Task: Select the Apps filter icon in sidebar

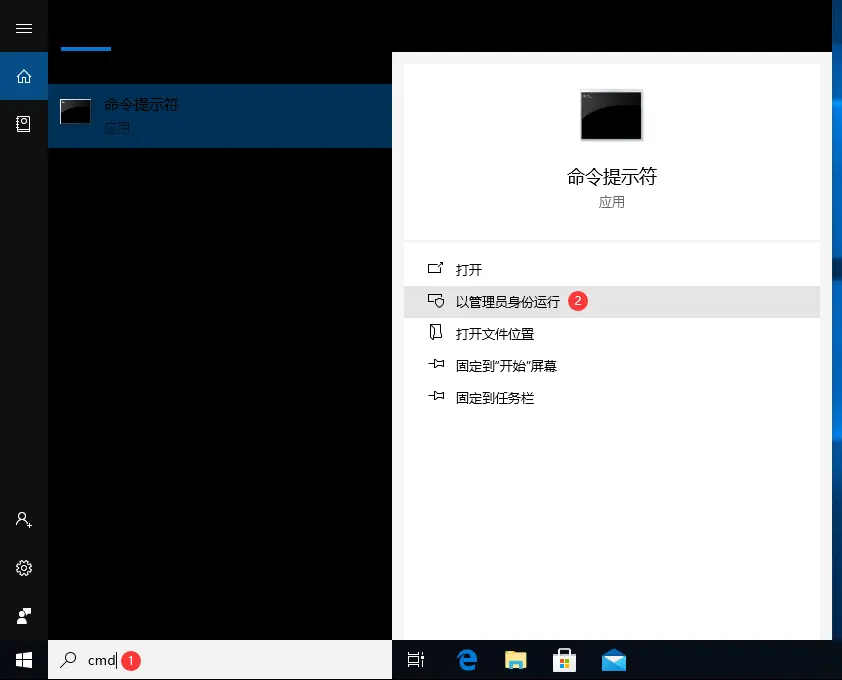Action: click(24, 124)
